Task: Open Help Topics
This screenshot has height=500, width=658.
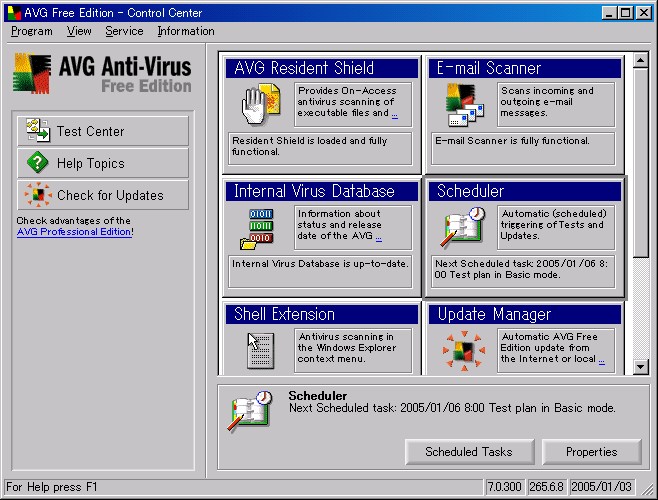Action: click(103, 163)
